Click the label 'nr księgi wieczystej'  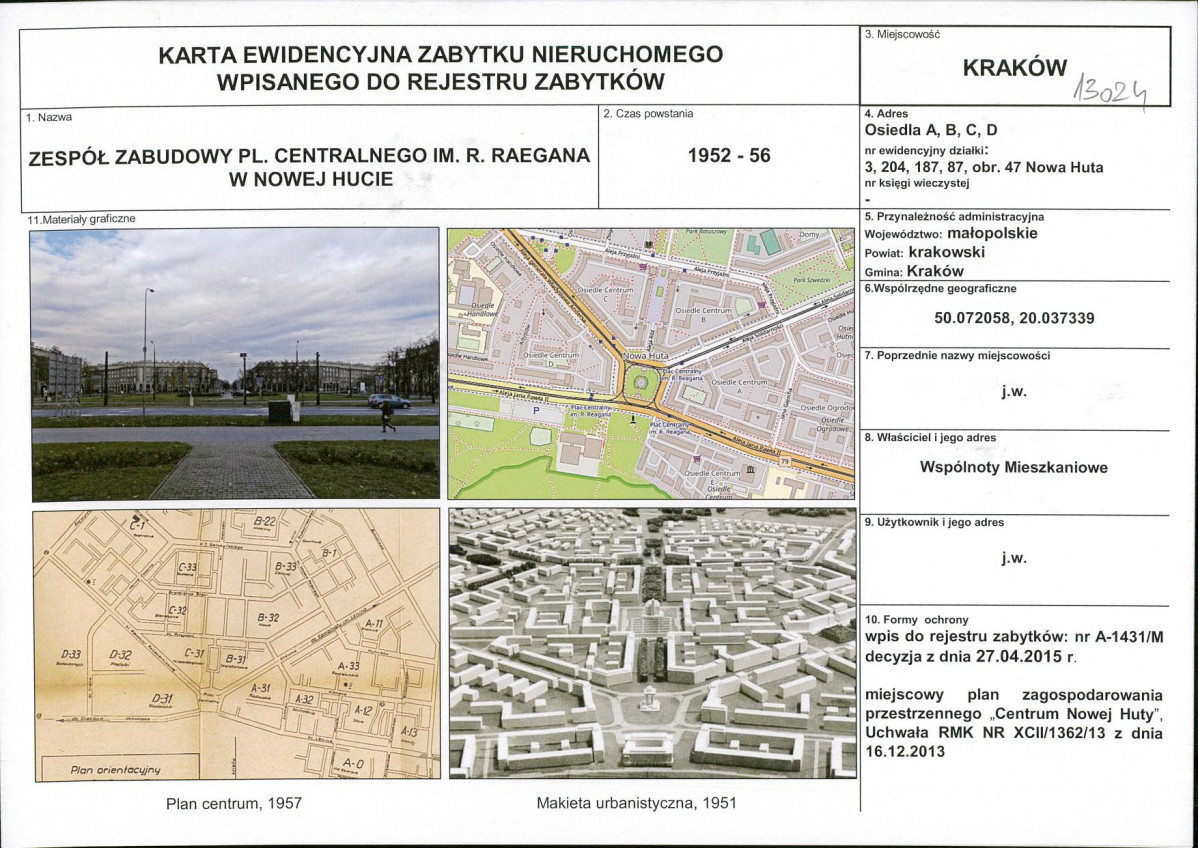[917, 184]
